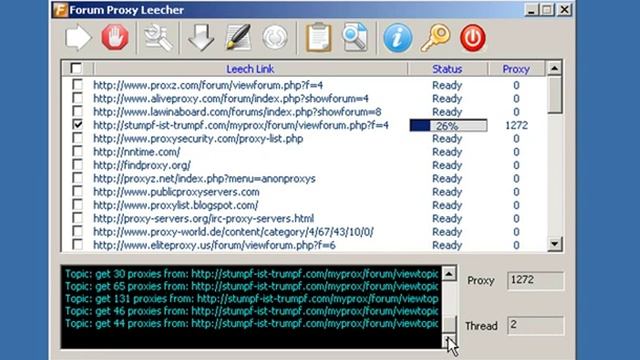The height and width of the screenshot is (360, 640).
Task: Check the eliteproxy.us row checkbox
Action: 77,244
